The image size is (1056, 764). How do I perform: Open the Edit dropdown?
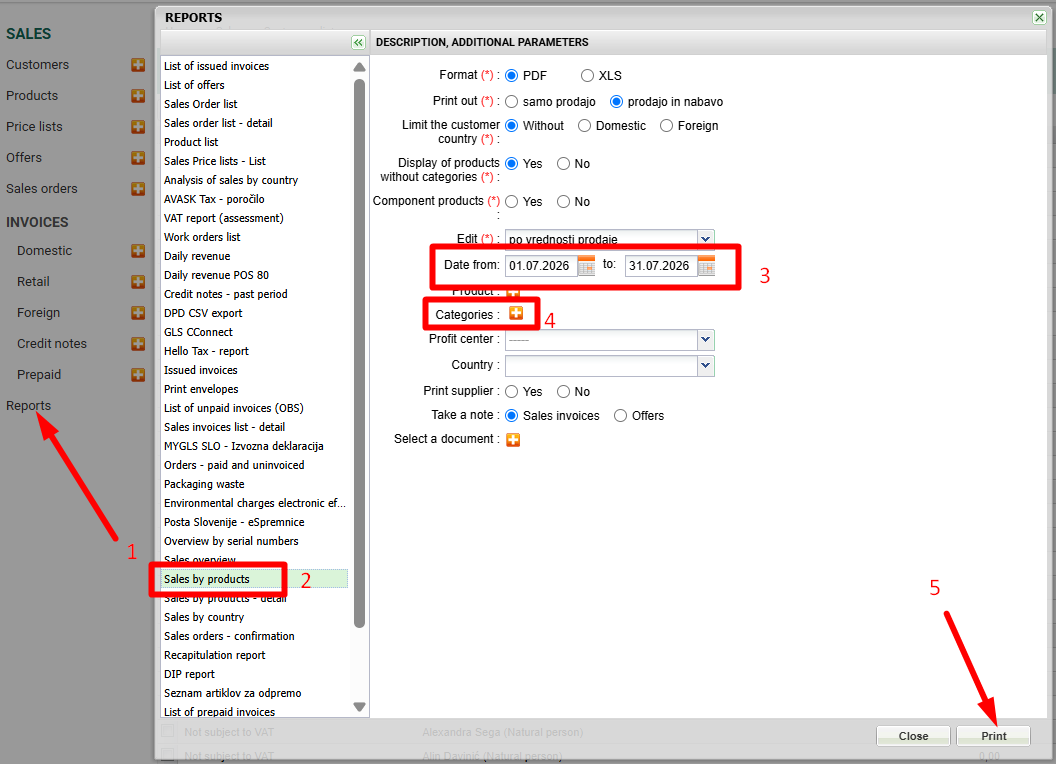pyautogui.click(x=705, y=238)
